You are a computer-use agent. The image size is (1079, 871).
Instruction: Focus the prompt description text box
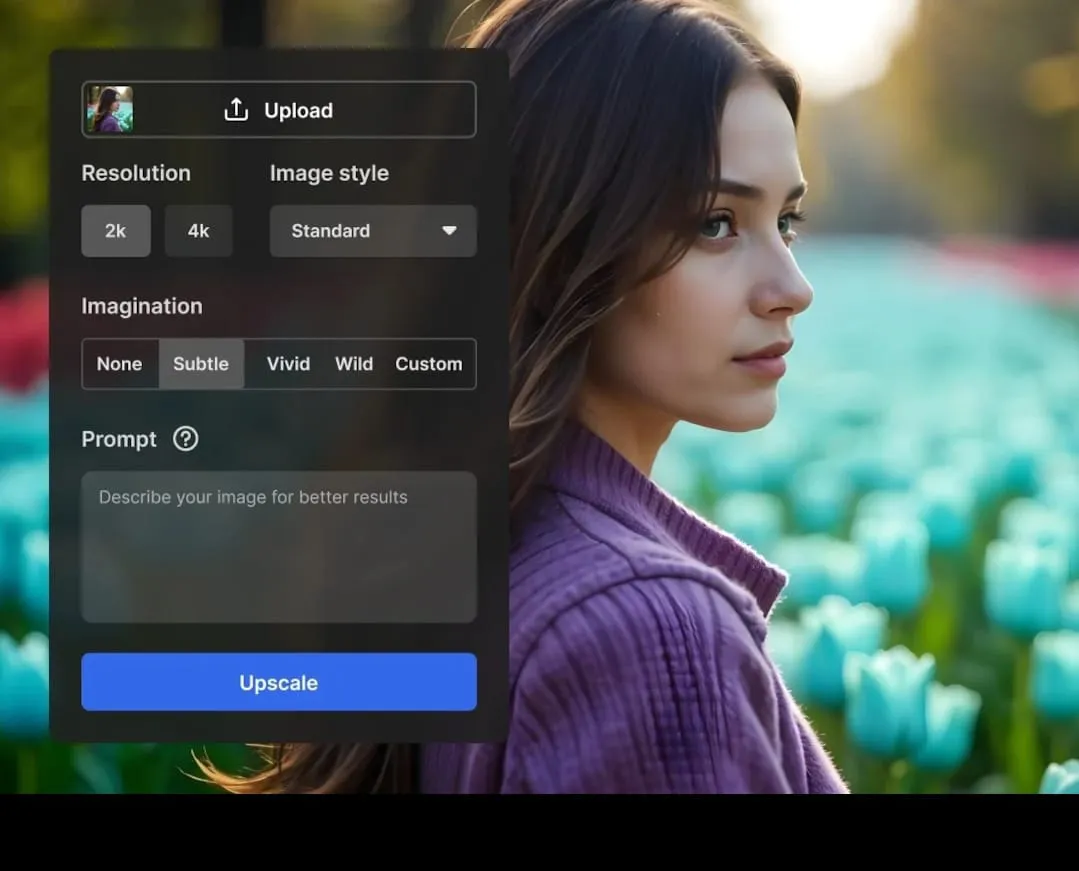coord(278,547)
